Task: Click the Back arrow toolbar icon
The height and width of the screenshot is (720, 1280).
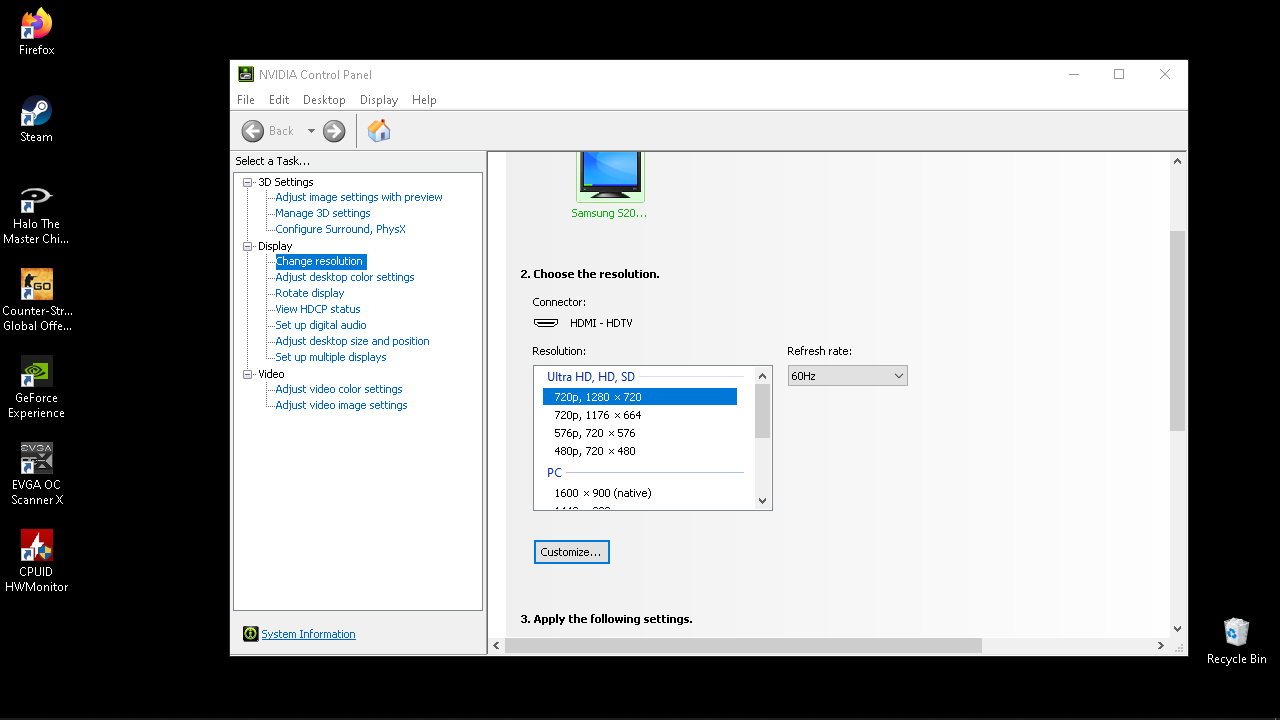Action: 253,131
